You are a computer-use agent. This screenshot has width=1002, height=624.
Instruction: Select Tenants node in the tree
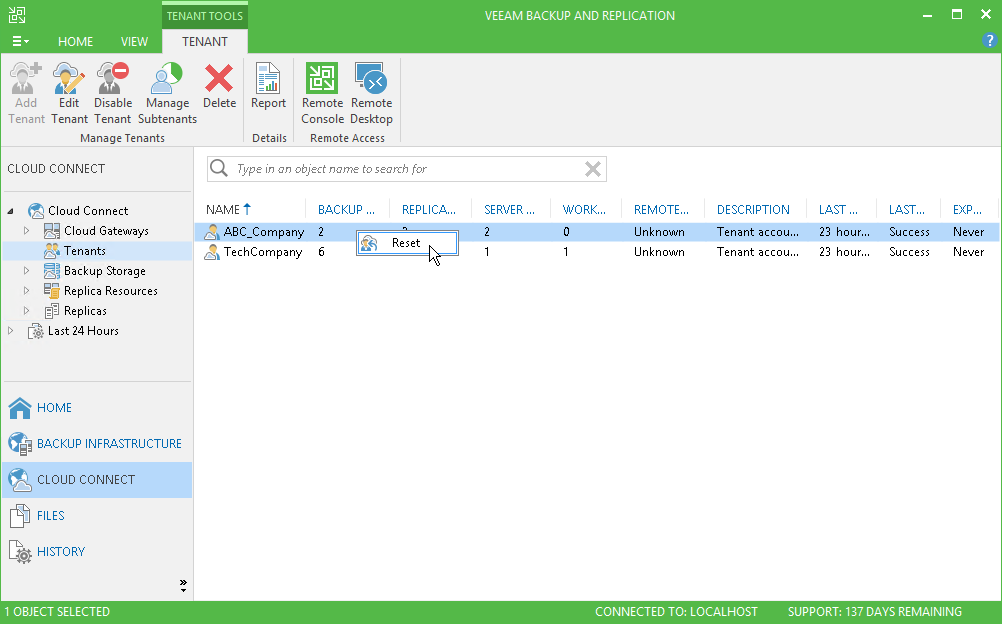84,251
